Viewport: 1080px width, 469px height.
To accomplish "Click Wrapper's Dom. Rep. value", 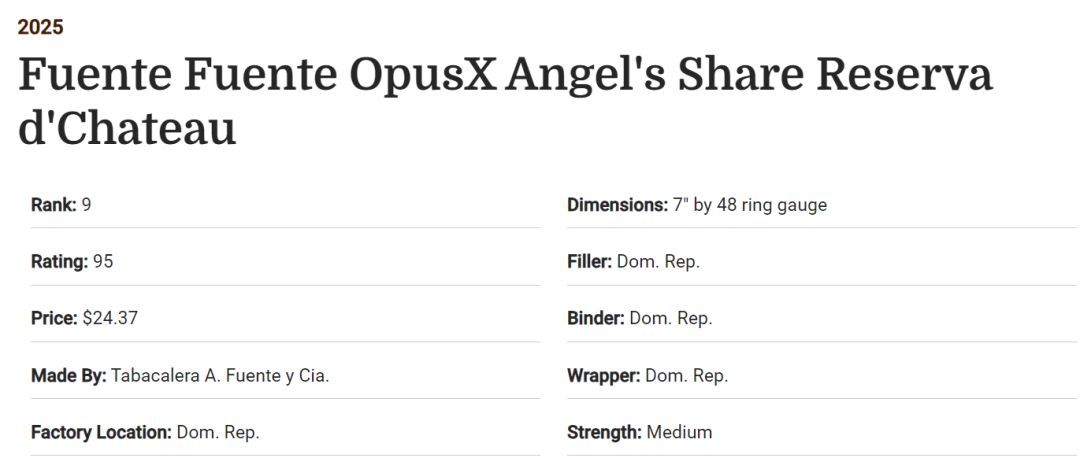I will coord(687,376).
